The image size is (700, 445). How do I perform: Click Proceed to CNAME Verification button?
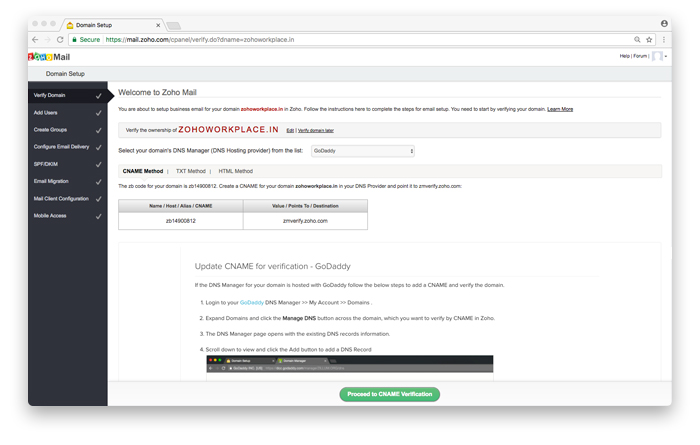click(390, 394)
